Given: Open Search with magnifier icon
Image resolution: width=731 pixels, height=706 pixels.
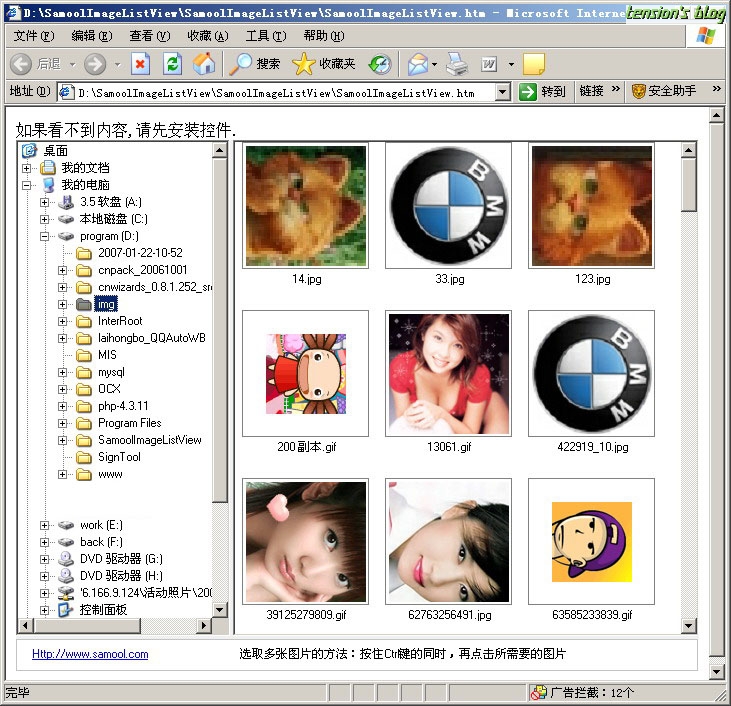Looking at the screenshot, I should [x=255, y=64].
